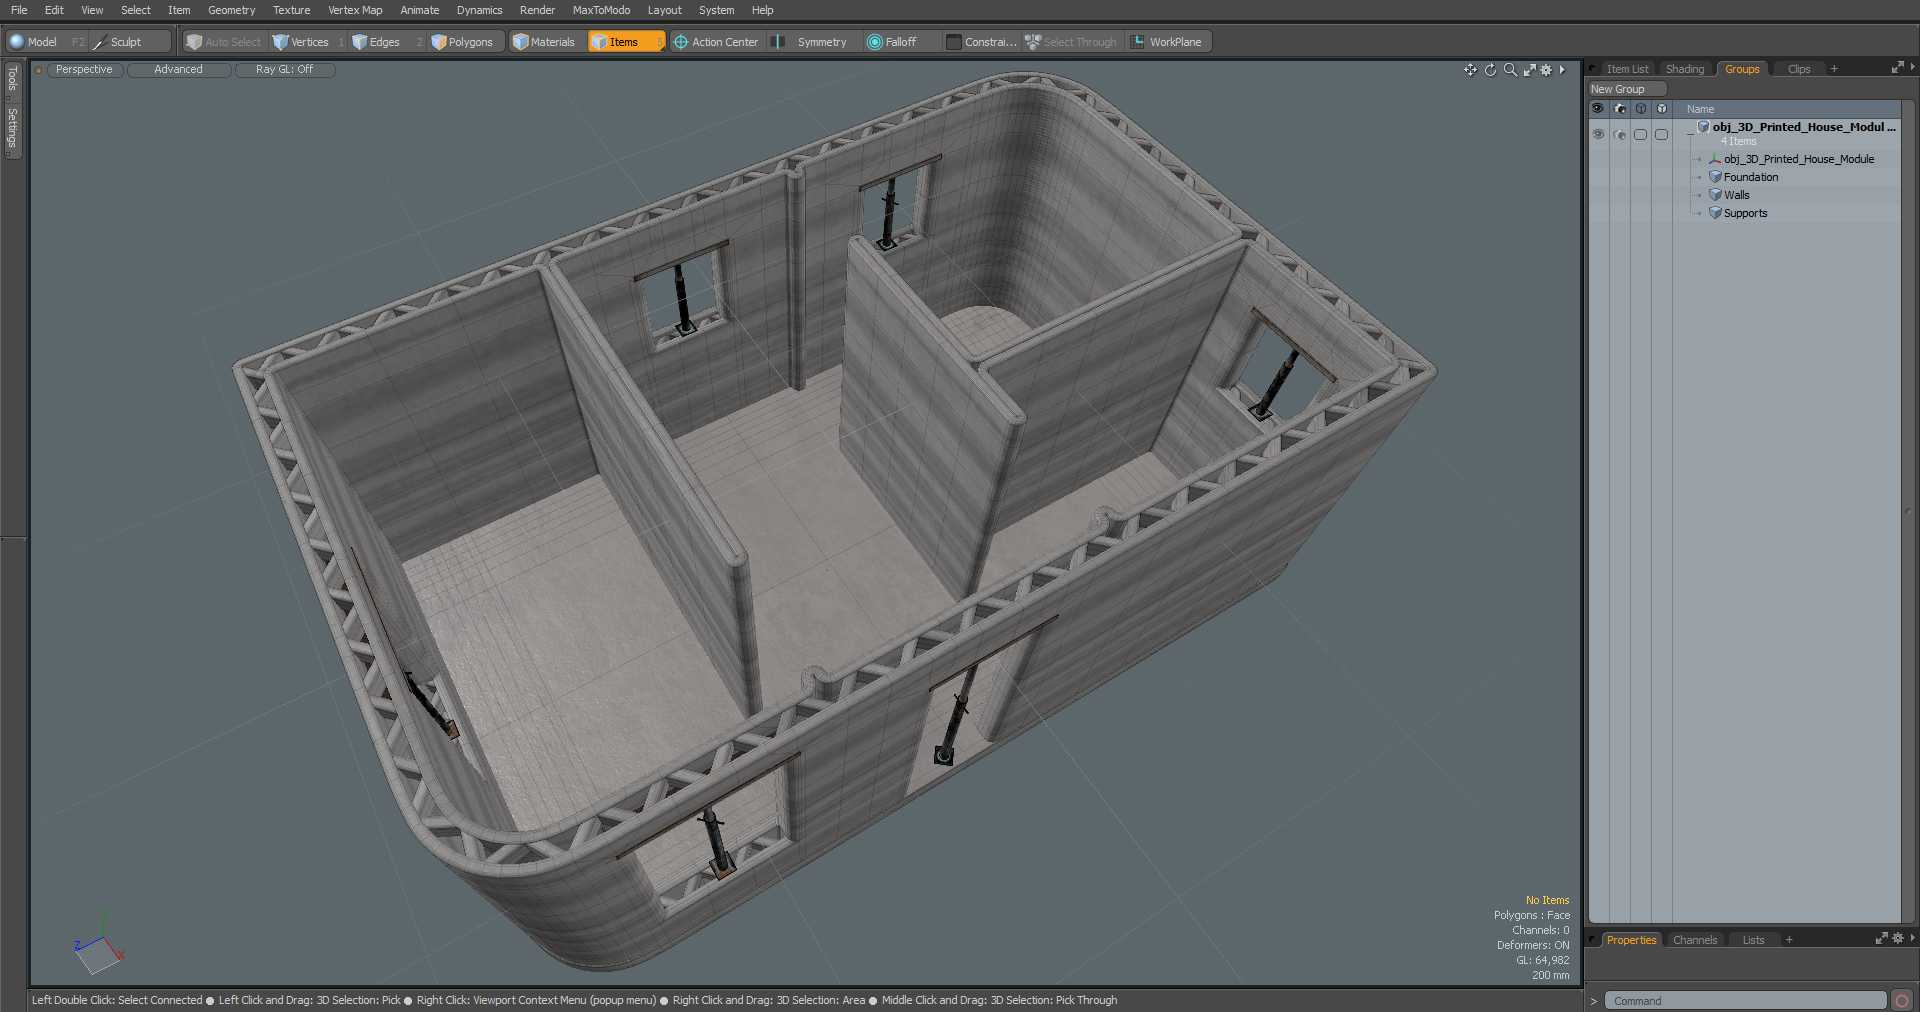Toggle Ray GL Off setting
The height and width of the screenshot is (1012, 1920).
click(285, 70)
